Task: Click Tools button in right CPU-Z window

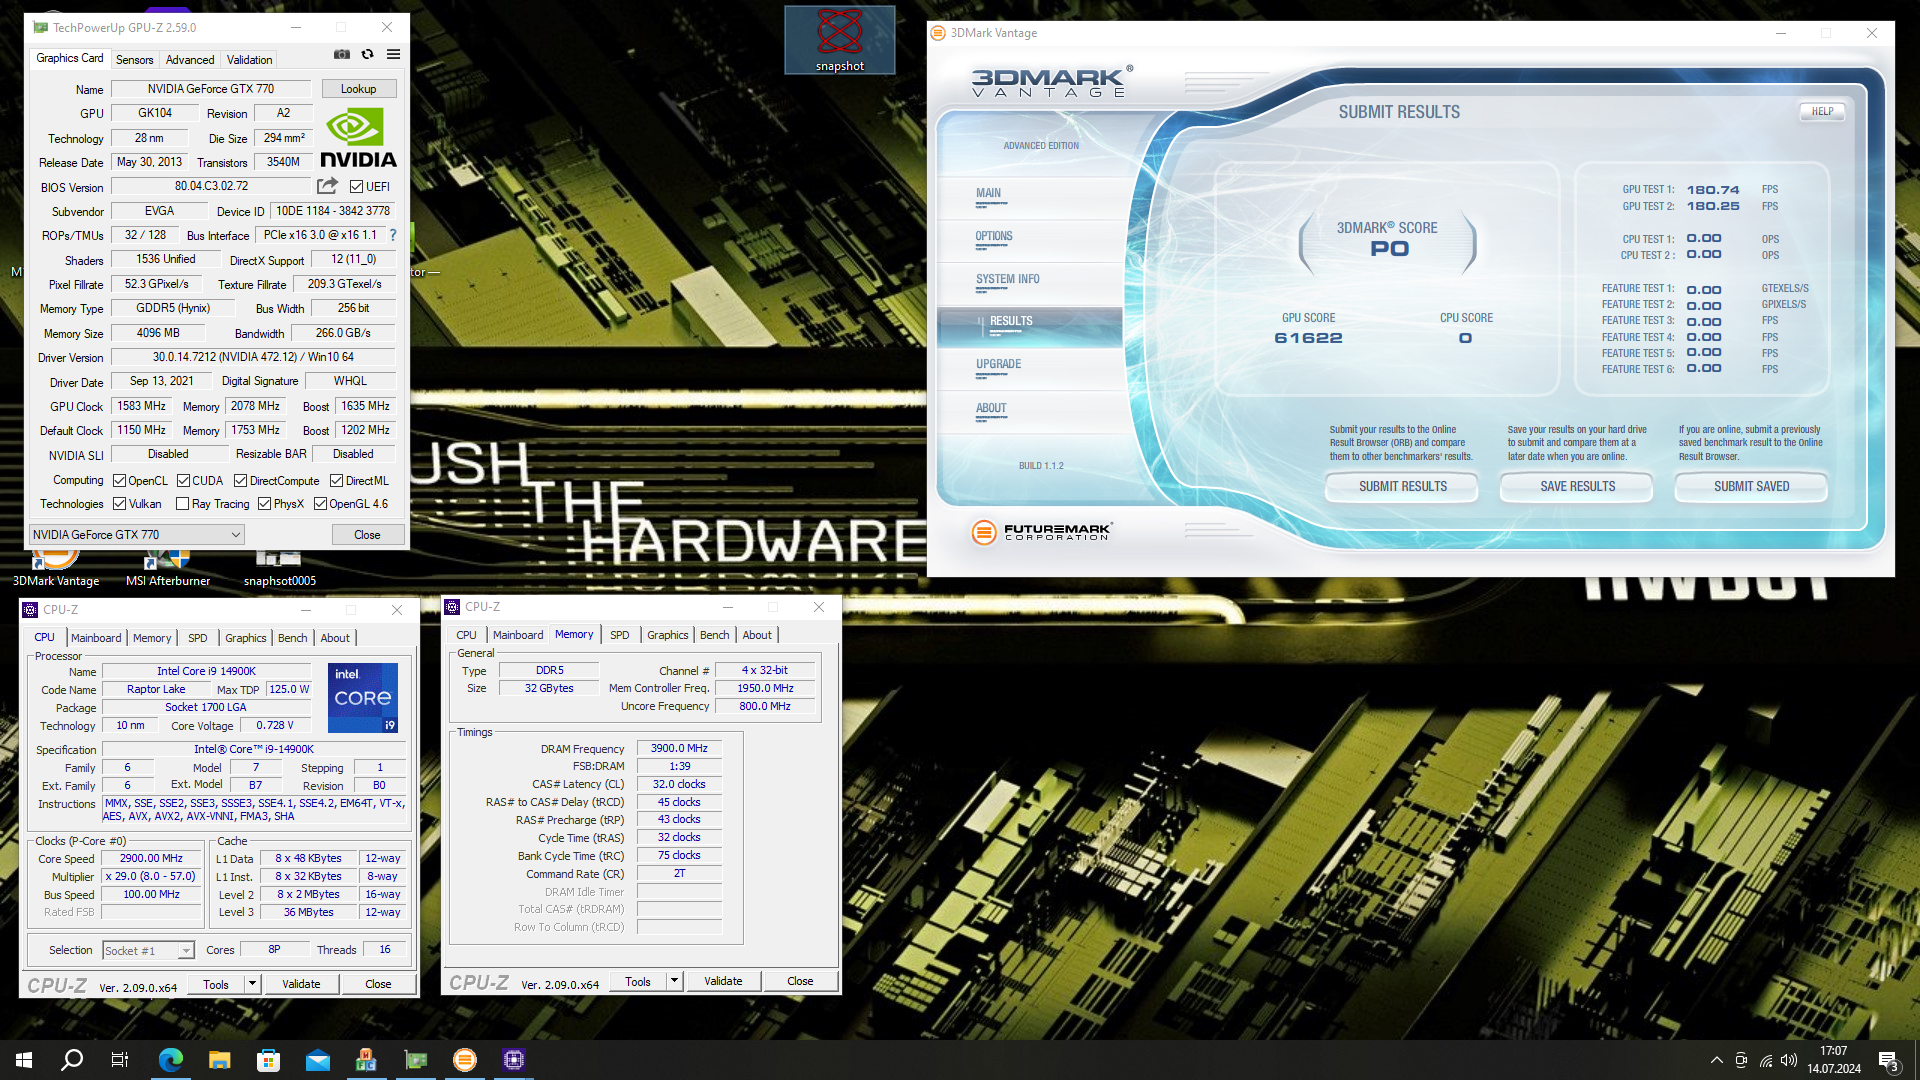Action: (638, 981)
